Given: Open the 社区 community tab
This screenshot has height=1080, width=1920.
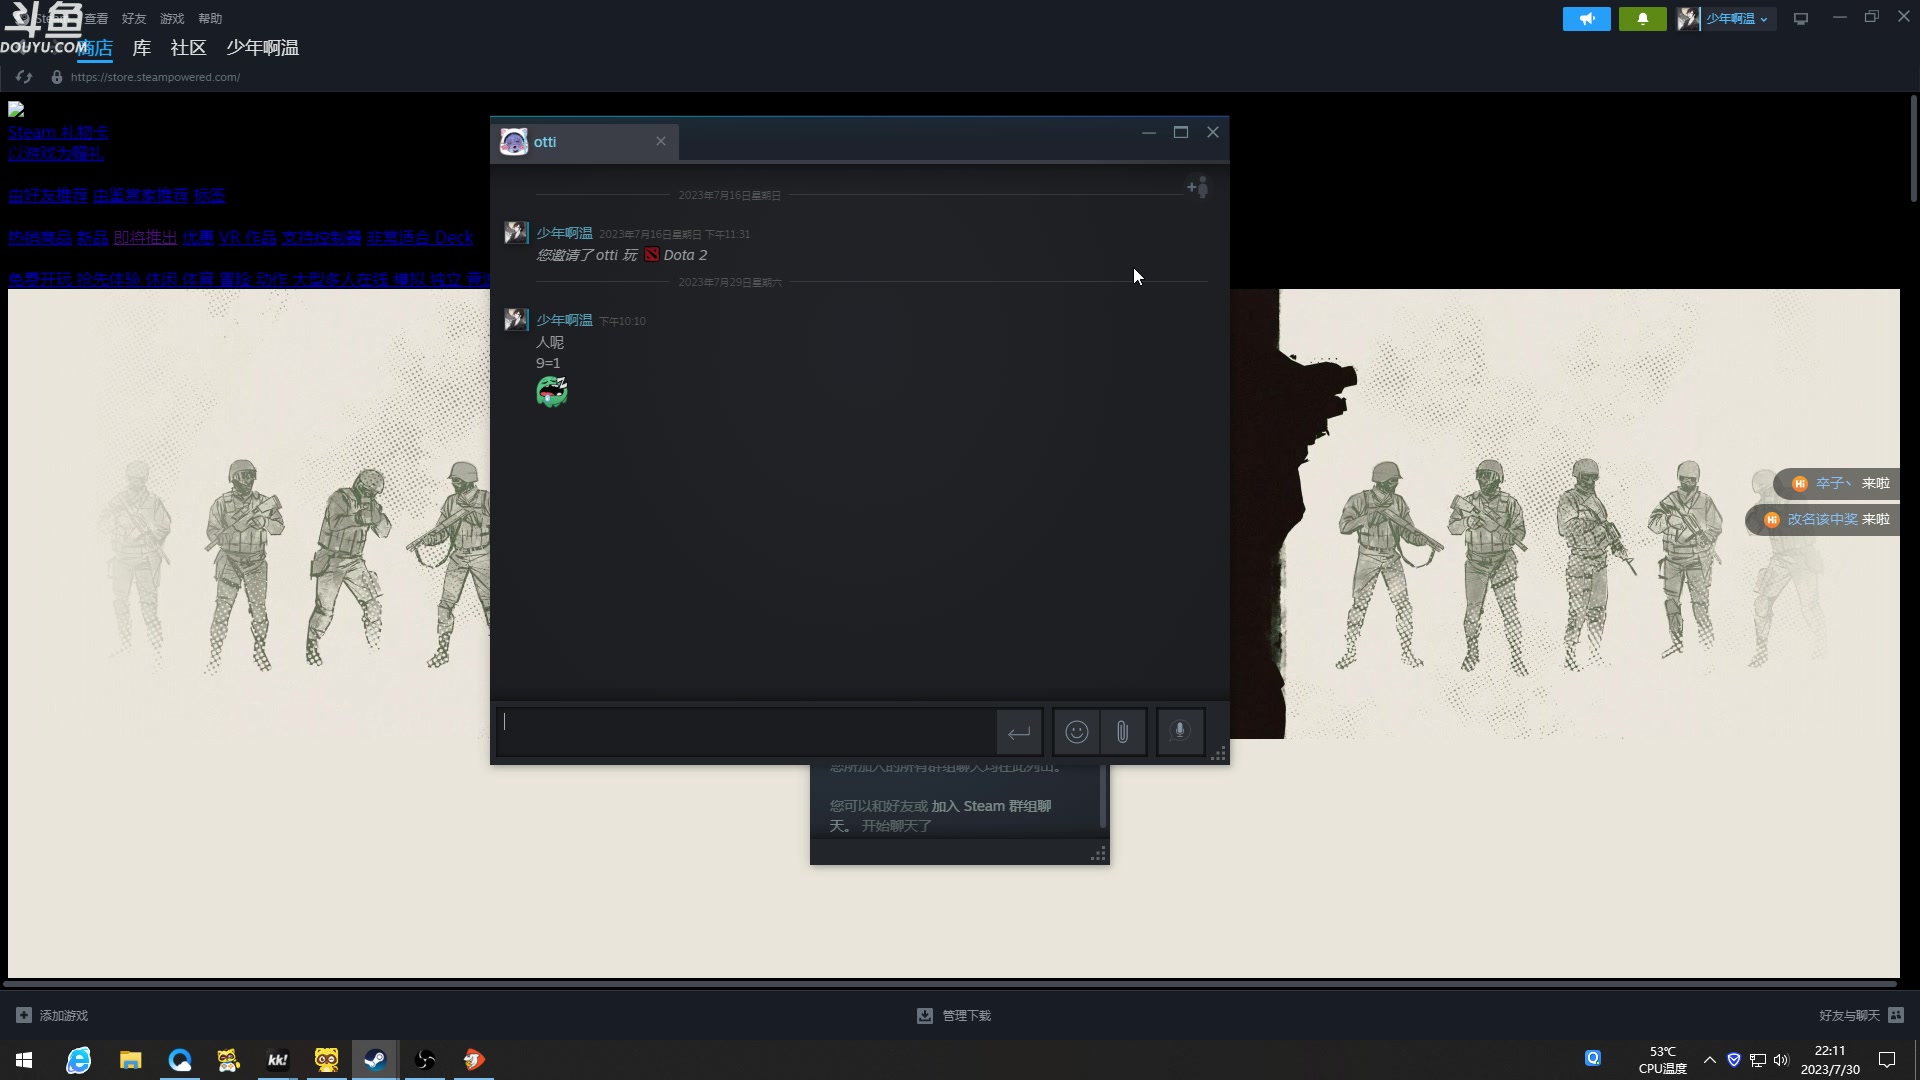Looking at the screenshot, I should pyautogui.click(x=188, y=48).
